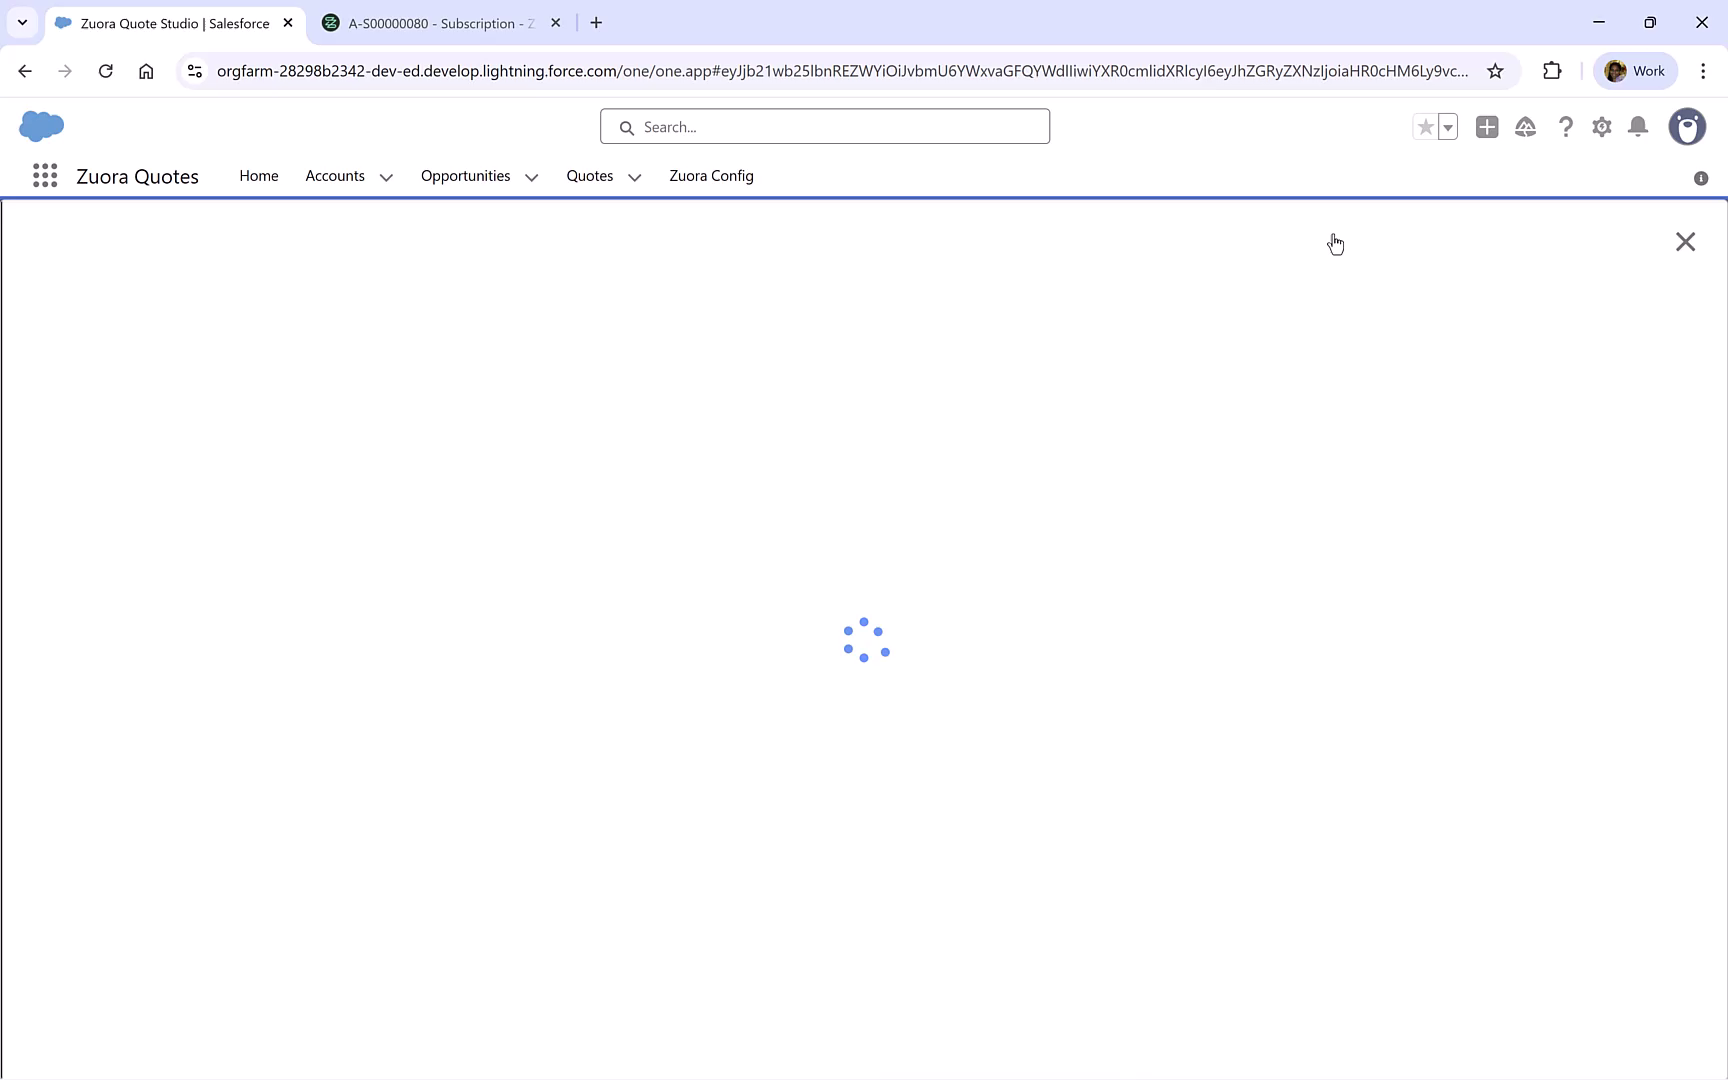
Task: Open browser extensions puzzle icon
Action: [1552, 70]
